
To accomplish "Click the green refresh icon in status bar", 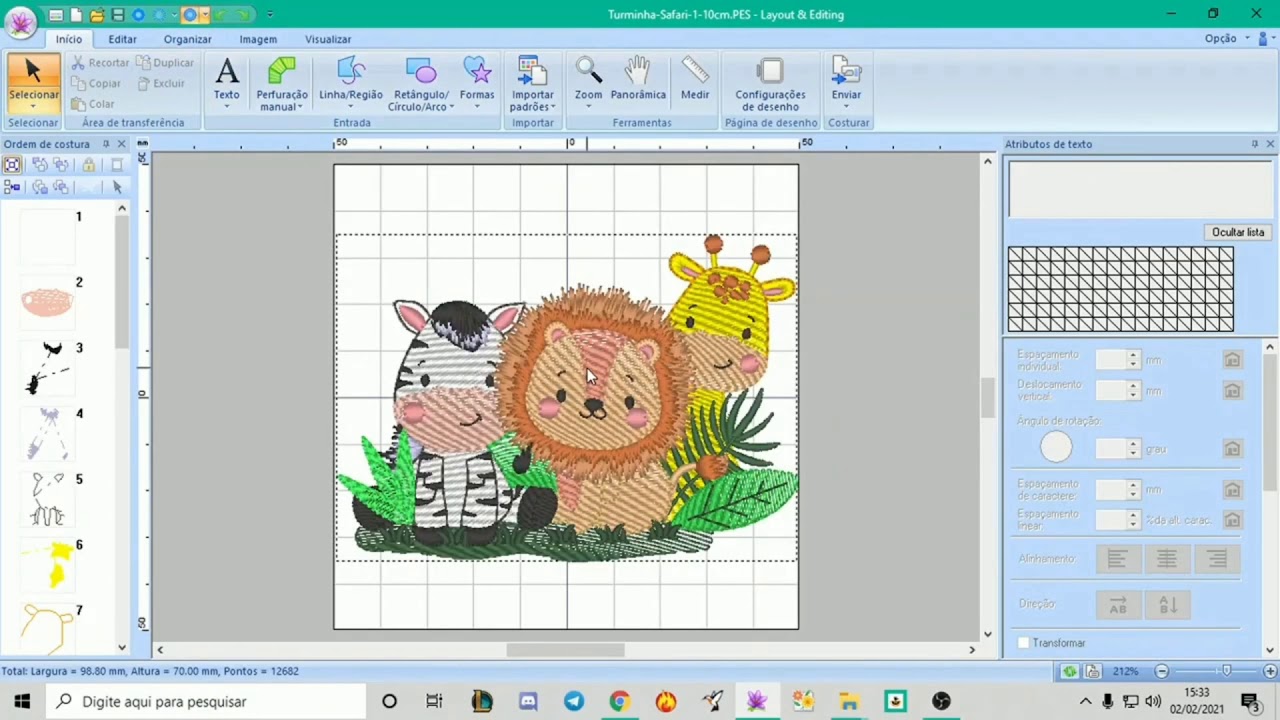I will [1070, 671].
